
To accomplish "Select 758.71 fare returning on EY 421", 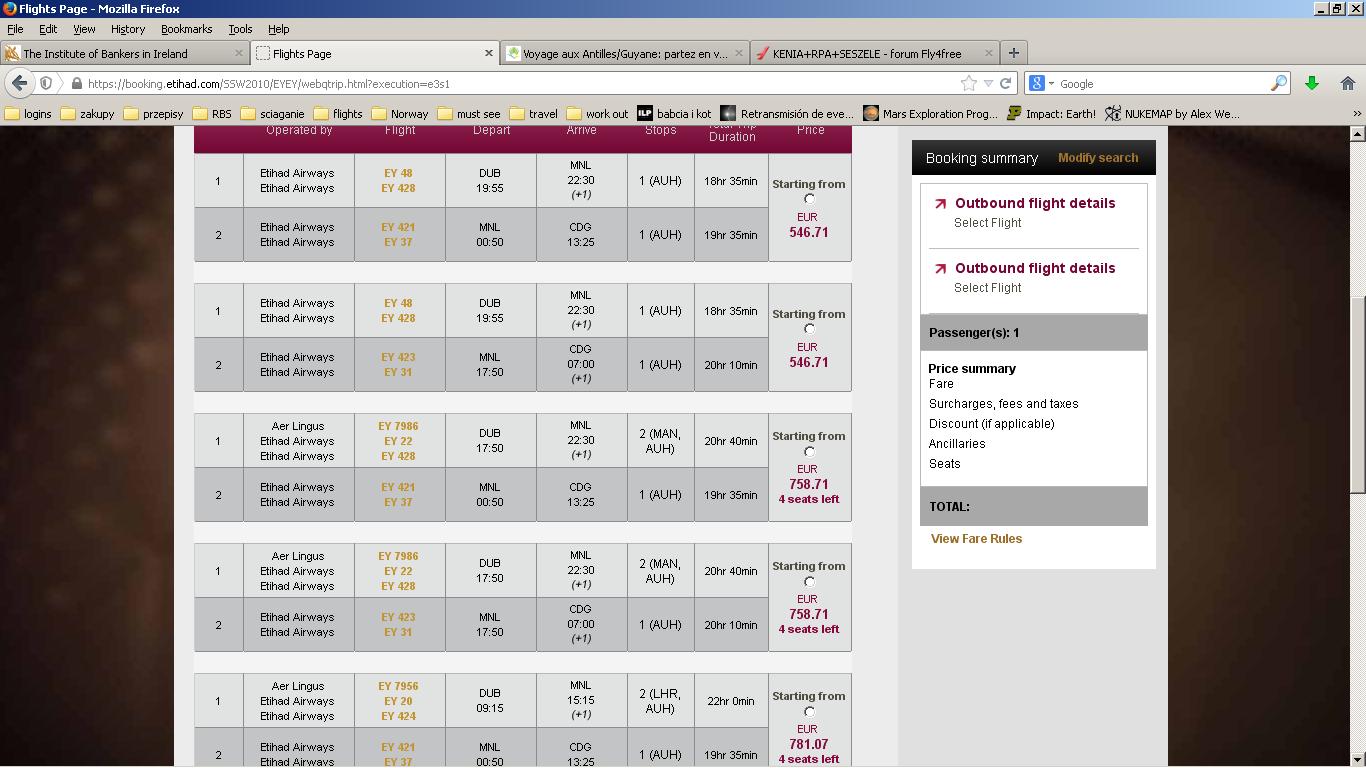I will [809, 452].
